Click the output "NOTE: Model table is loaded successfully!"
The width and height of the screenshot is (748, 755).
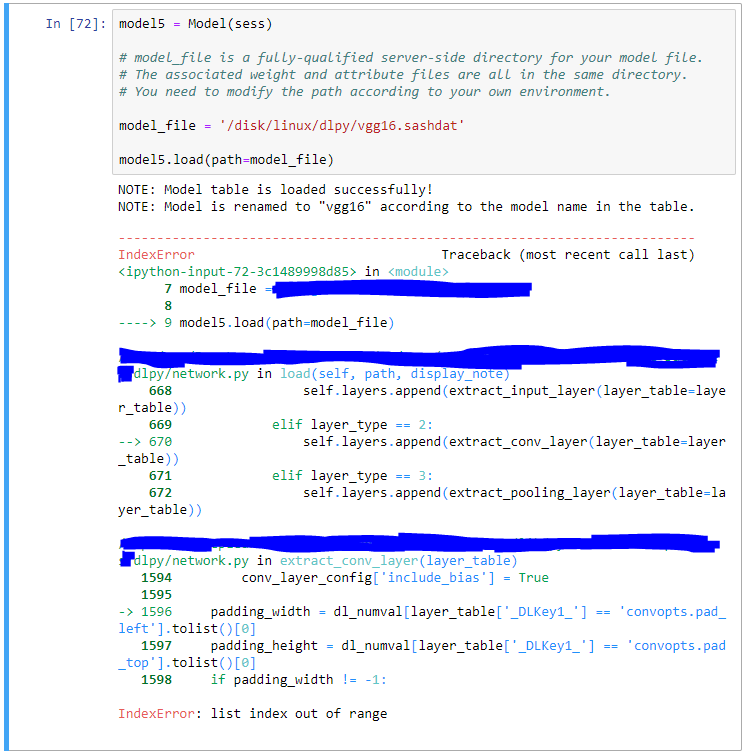(x=275, y=189)
